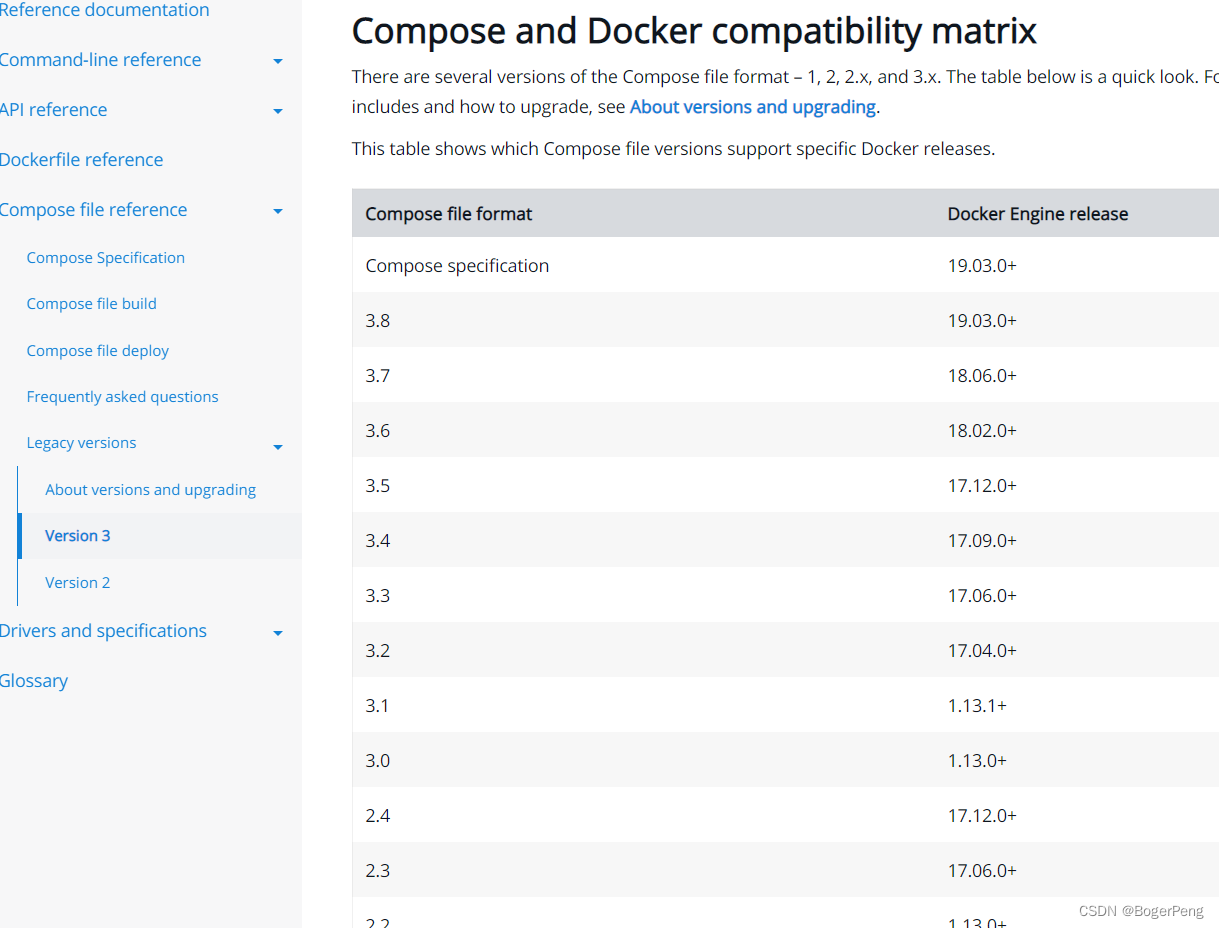Open Compose file build page

[91, 304]
